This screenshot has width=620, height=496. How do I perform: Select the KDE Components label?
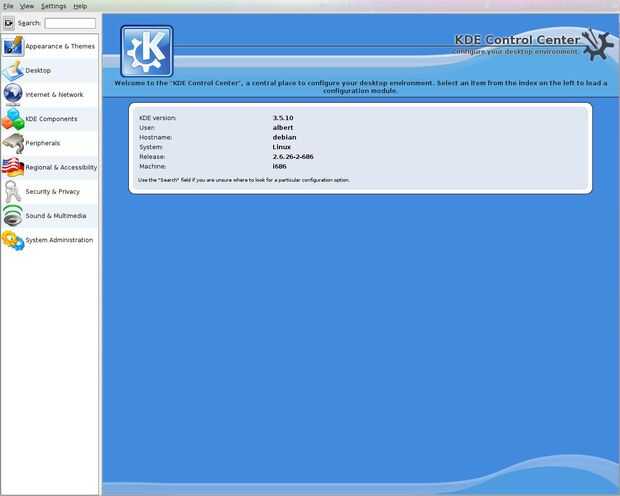tap(51, 119)
